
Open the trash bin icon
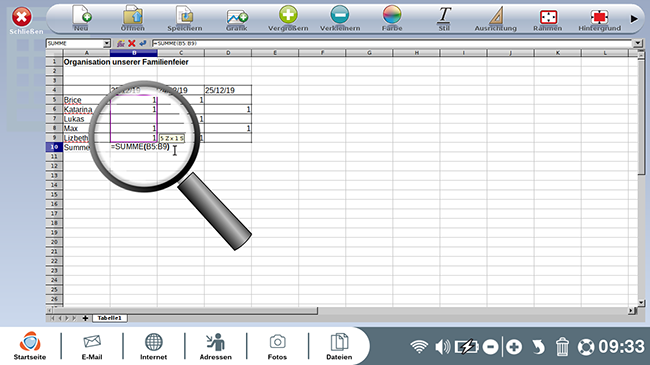click(562, 347)
